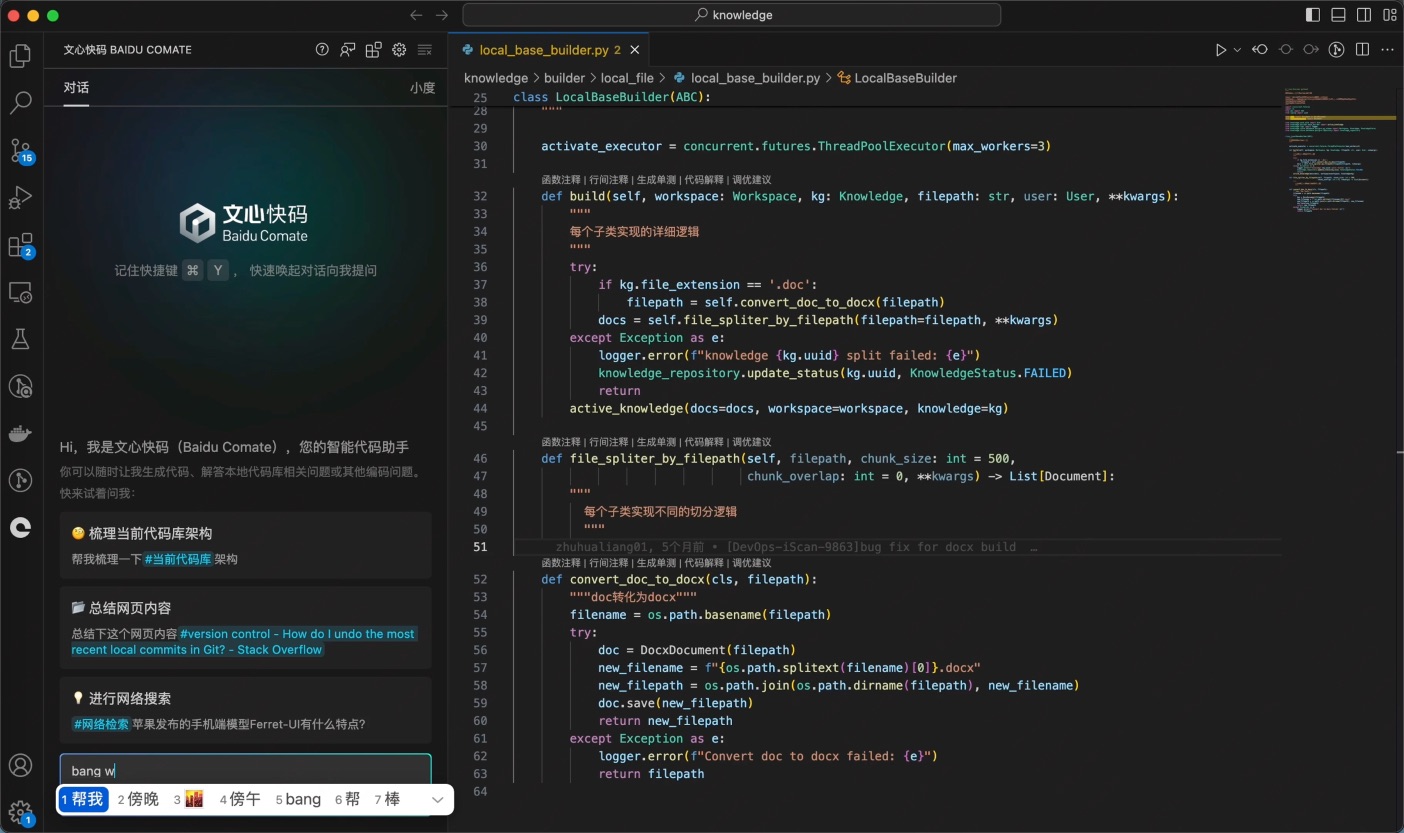
Task: Click the git blame annotation on line 51
Action: pyautogui.click(x=796, y=547)
